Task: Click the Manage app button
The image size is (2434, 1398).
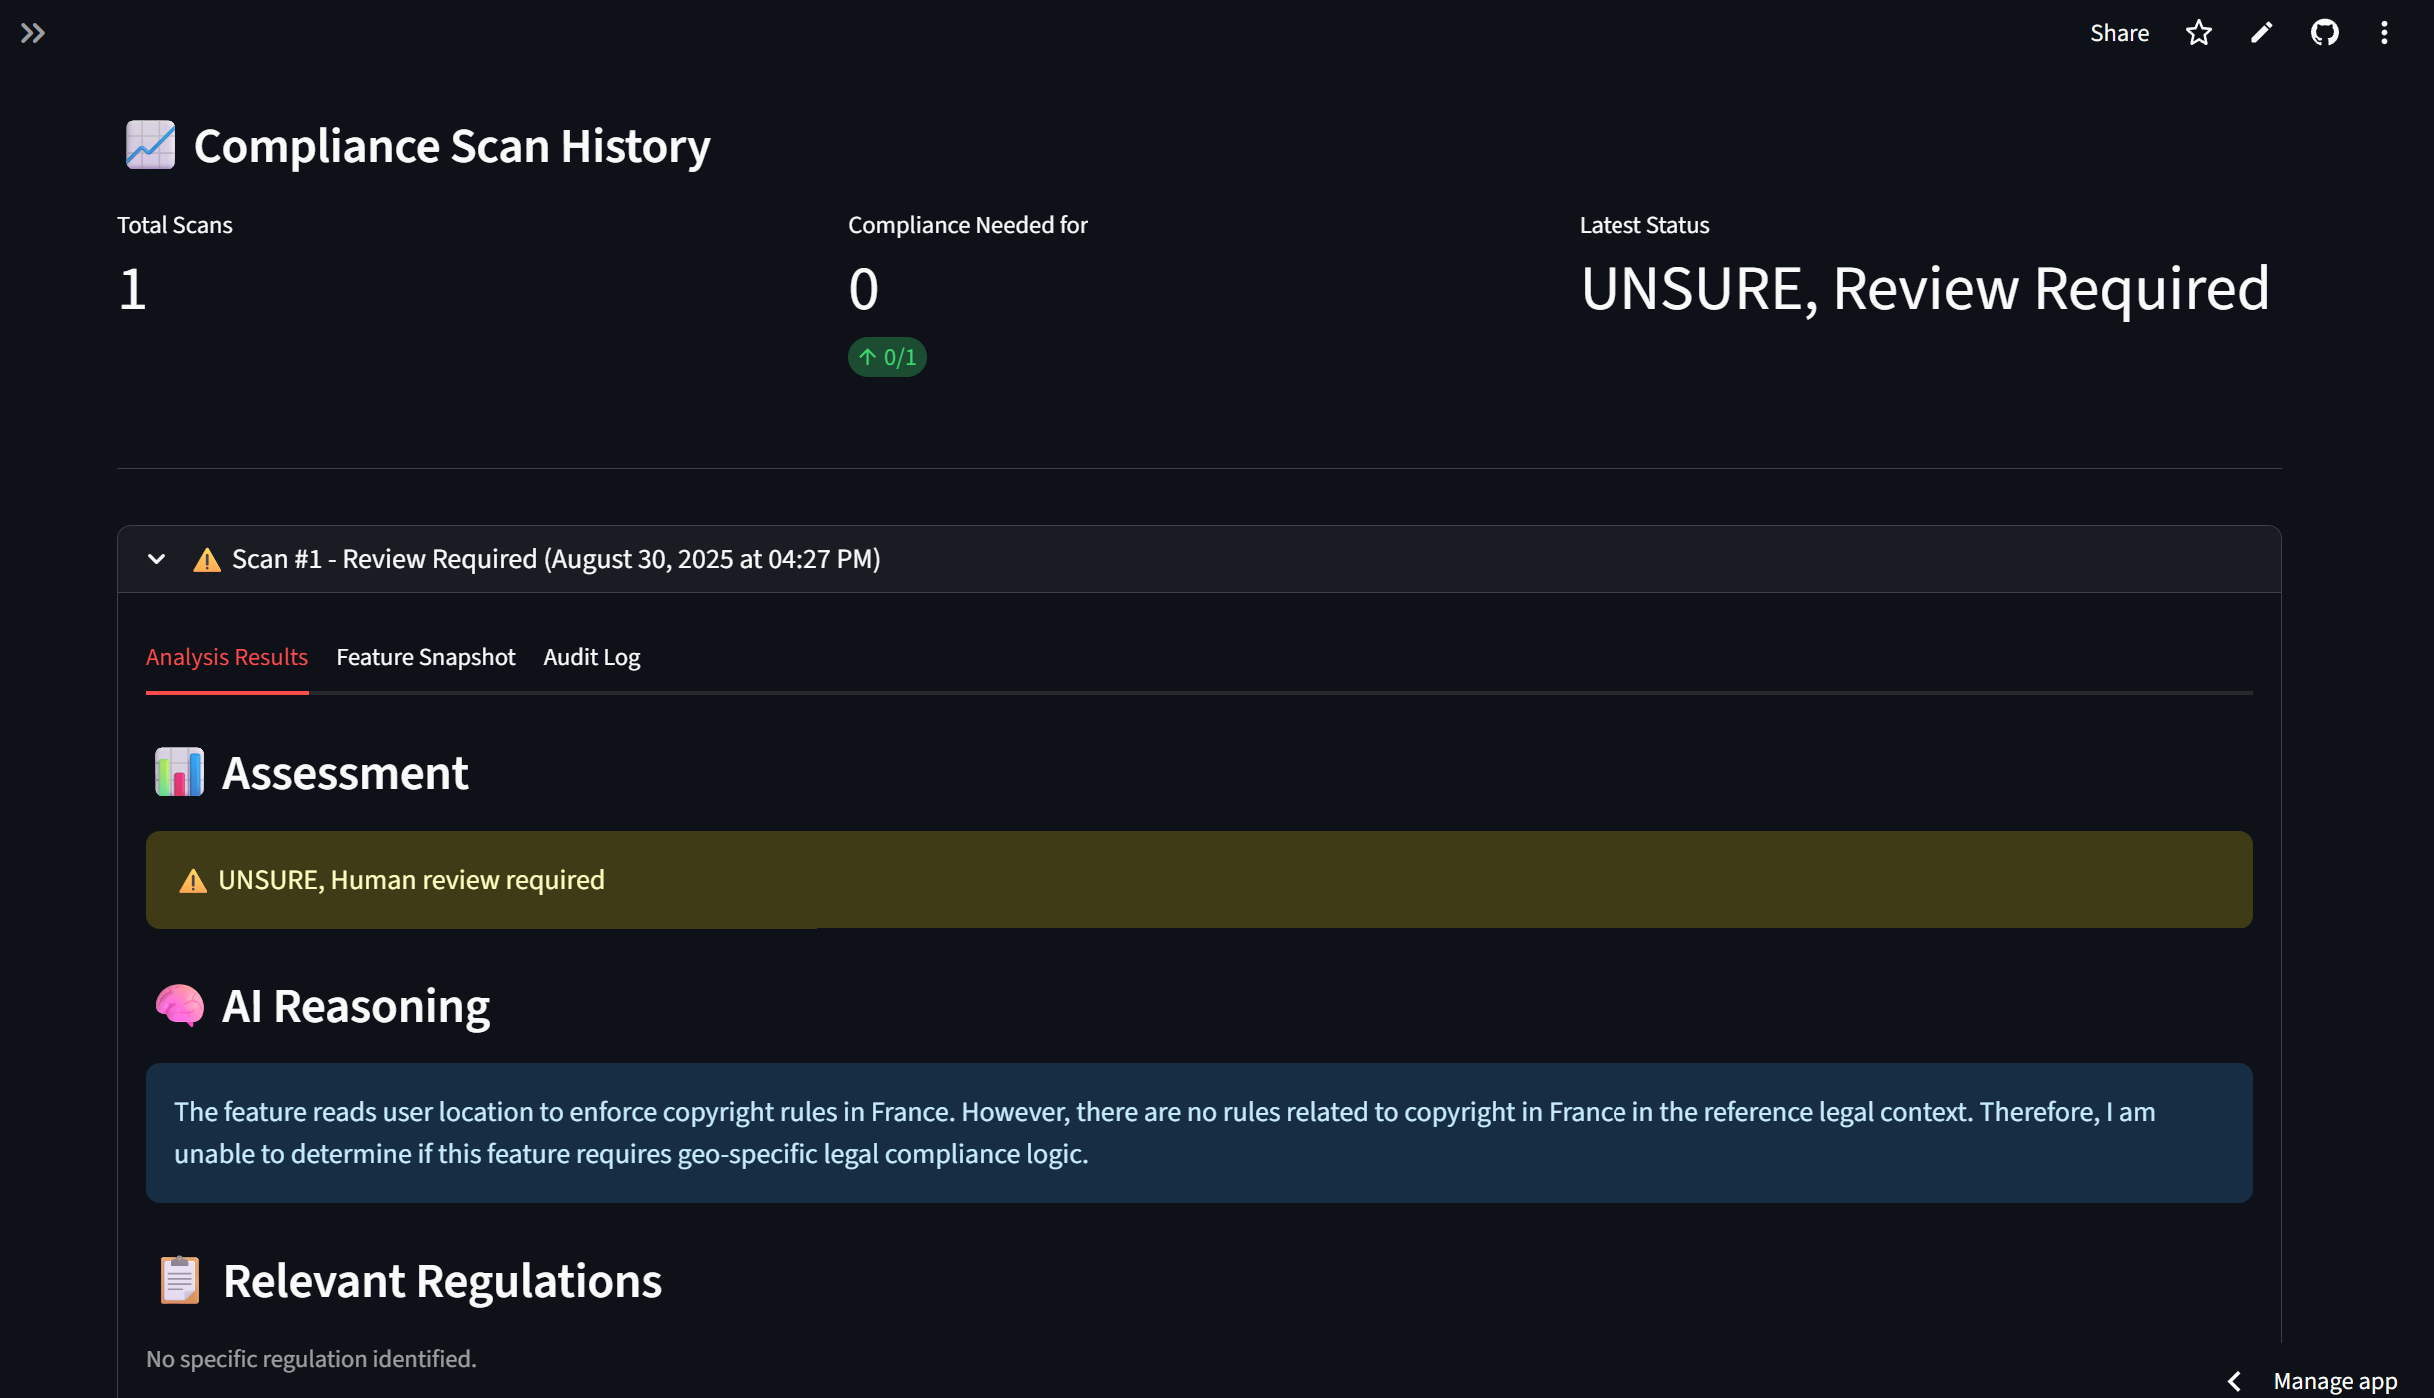Action: pyautogui.click(x=2334, y=1381)
